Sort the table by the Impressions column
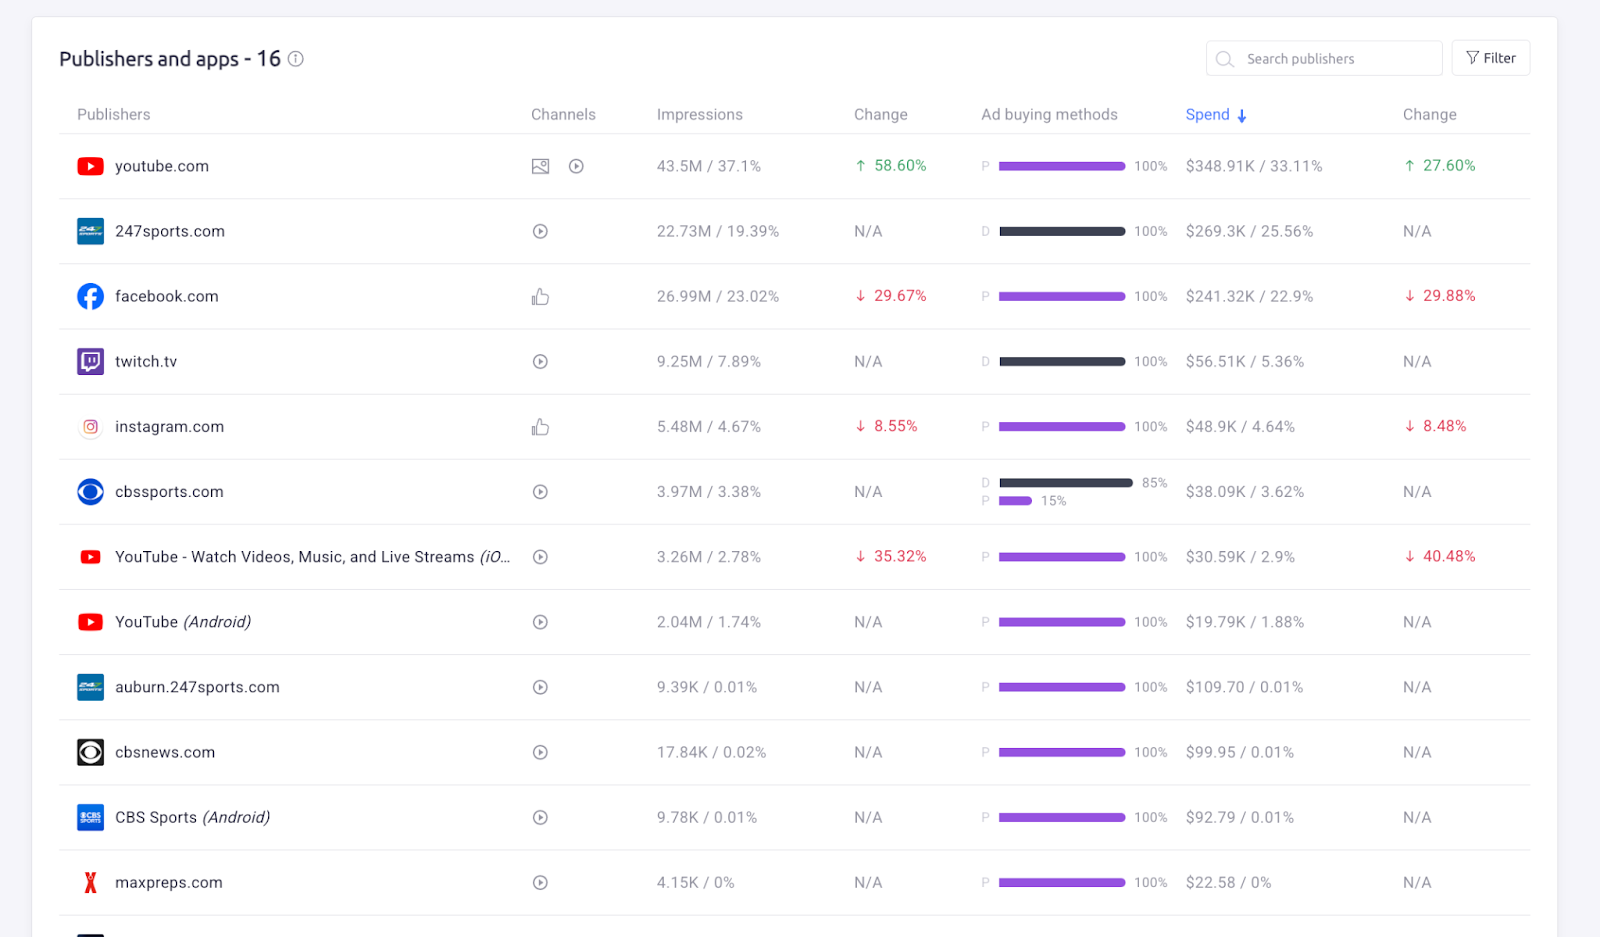 [699, 114]
